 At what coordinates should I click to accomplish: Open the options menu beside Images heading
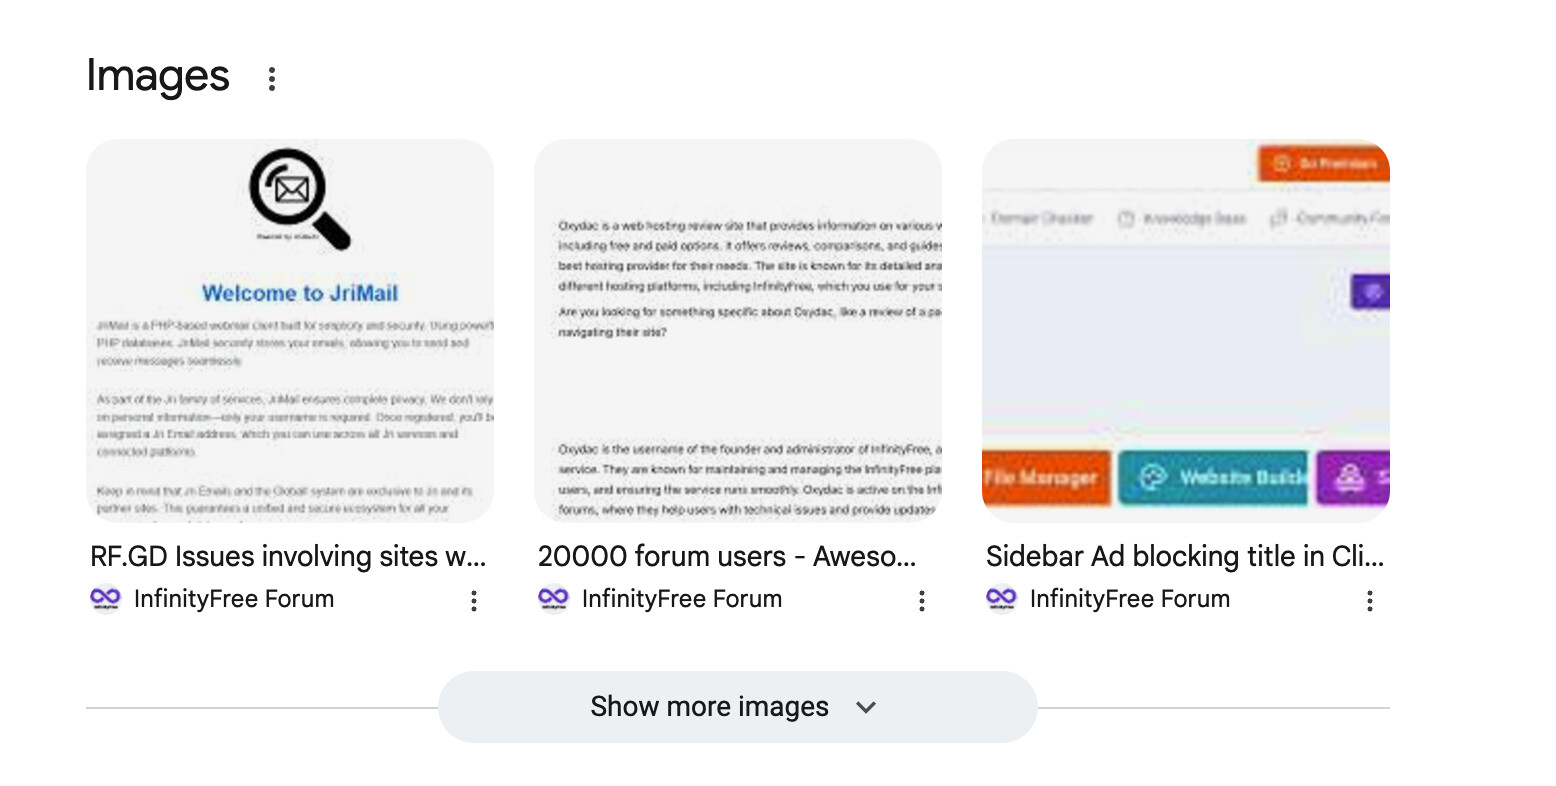click(x=271, y=79)
